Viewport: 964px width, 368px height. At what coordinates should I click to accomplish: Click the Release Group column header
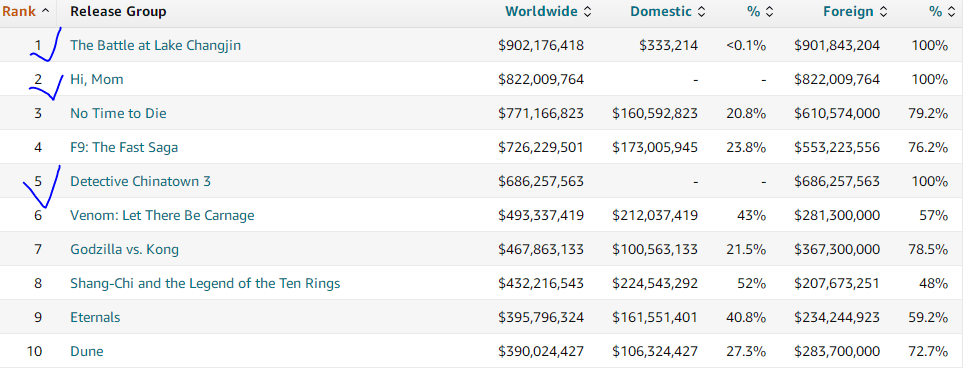[x=118, y=12]
